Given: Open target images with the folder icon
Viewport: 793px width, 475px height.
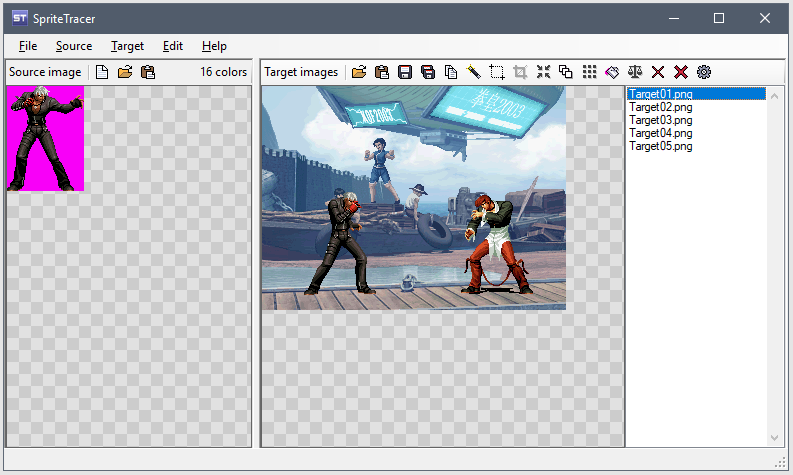Looking at the screenshot, I should [359, 72].
